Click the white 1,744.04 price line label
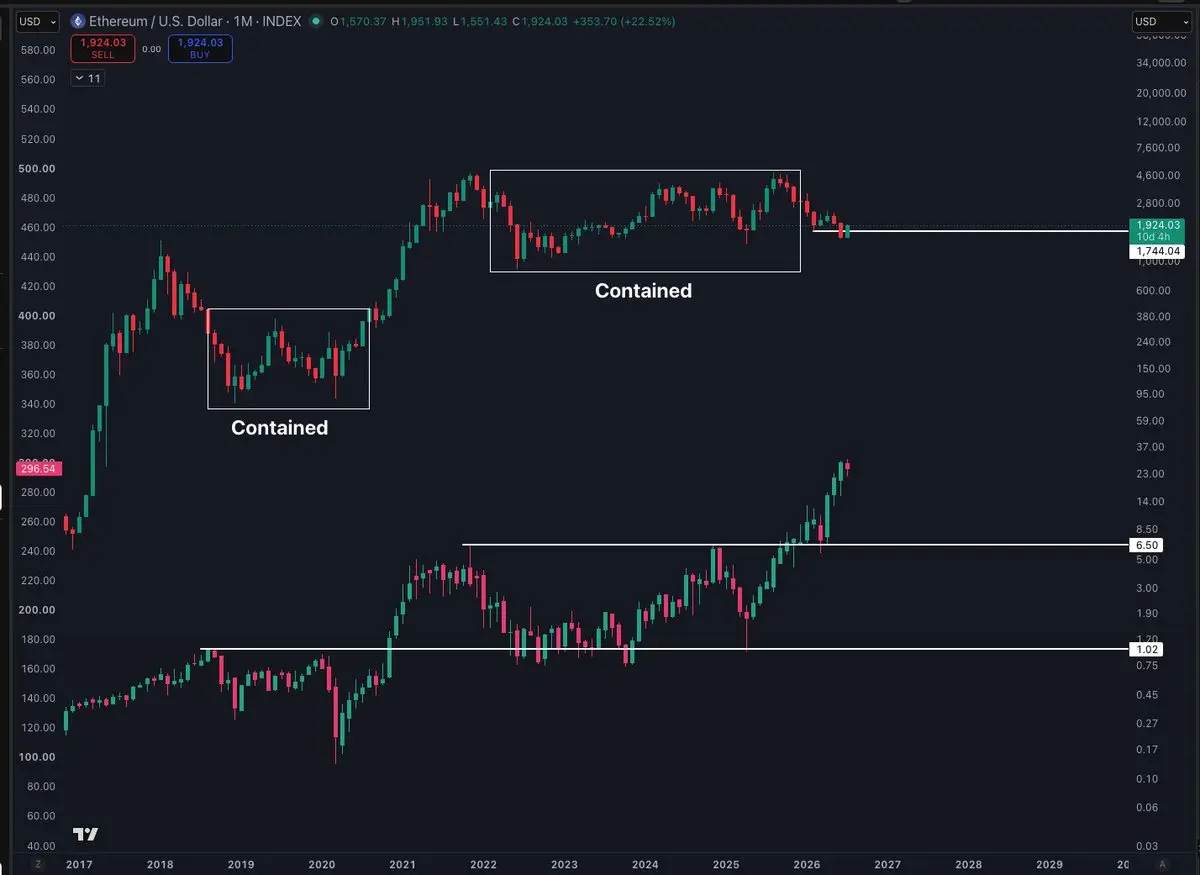This screenshot has height=875, width=1200. tap(1157, 251)
